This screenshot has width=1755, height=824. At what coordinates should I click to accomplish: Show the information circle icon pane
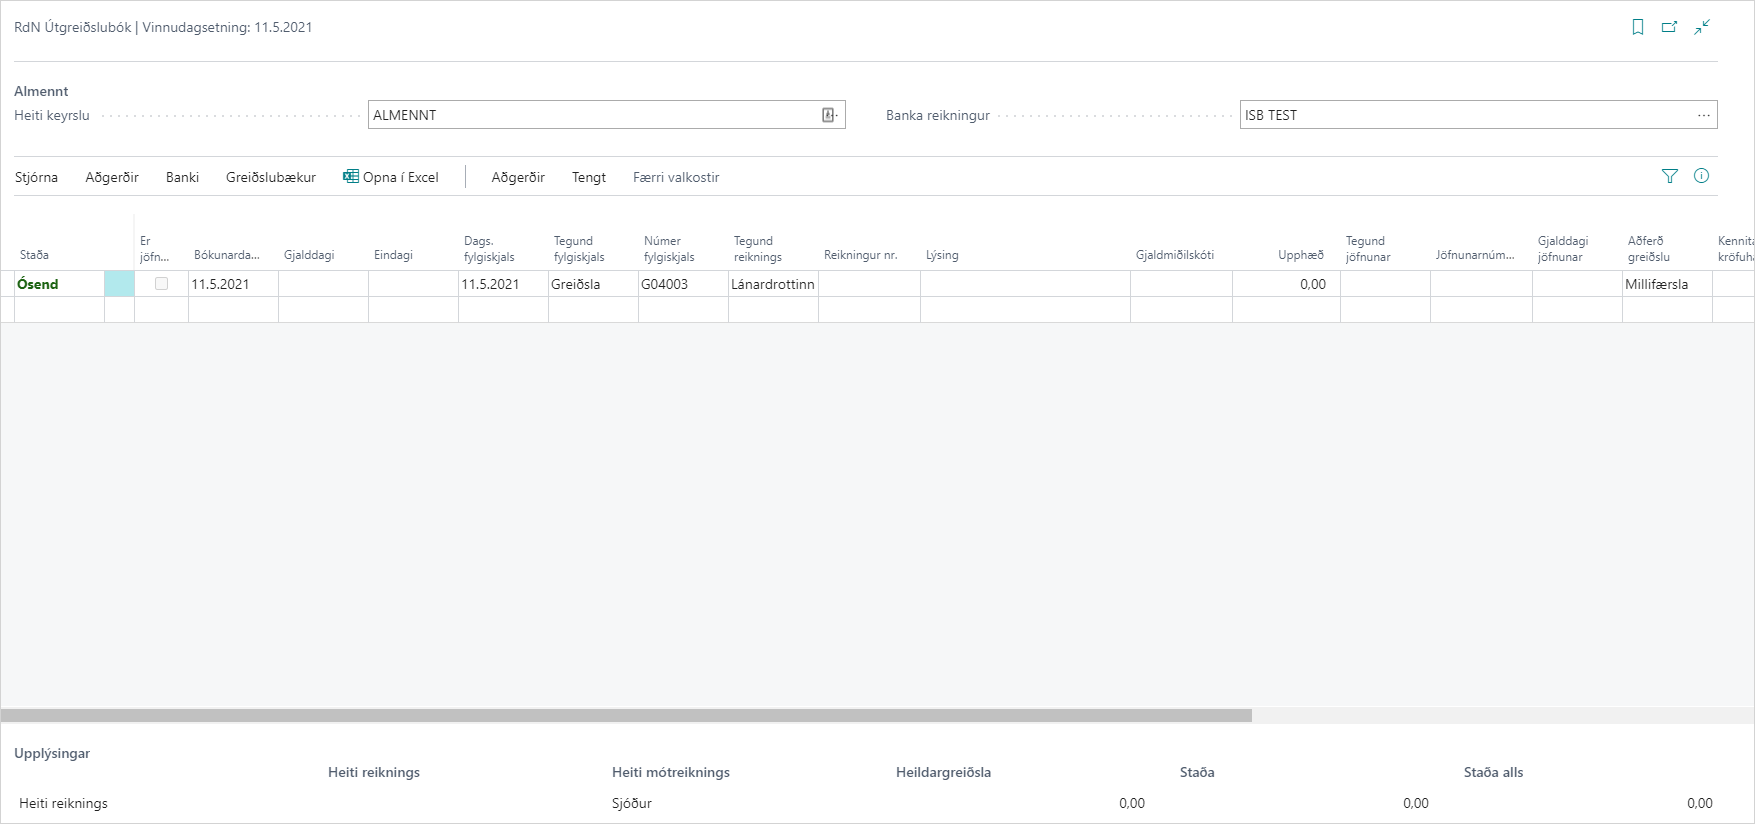click(1701, 176)
